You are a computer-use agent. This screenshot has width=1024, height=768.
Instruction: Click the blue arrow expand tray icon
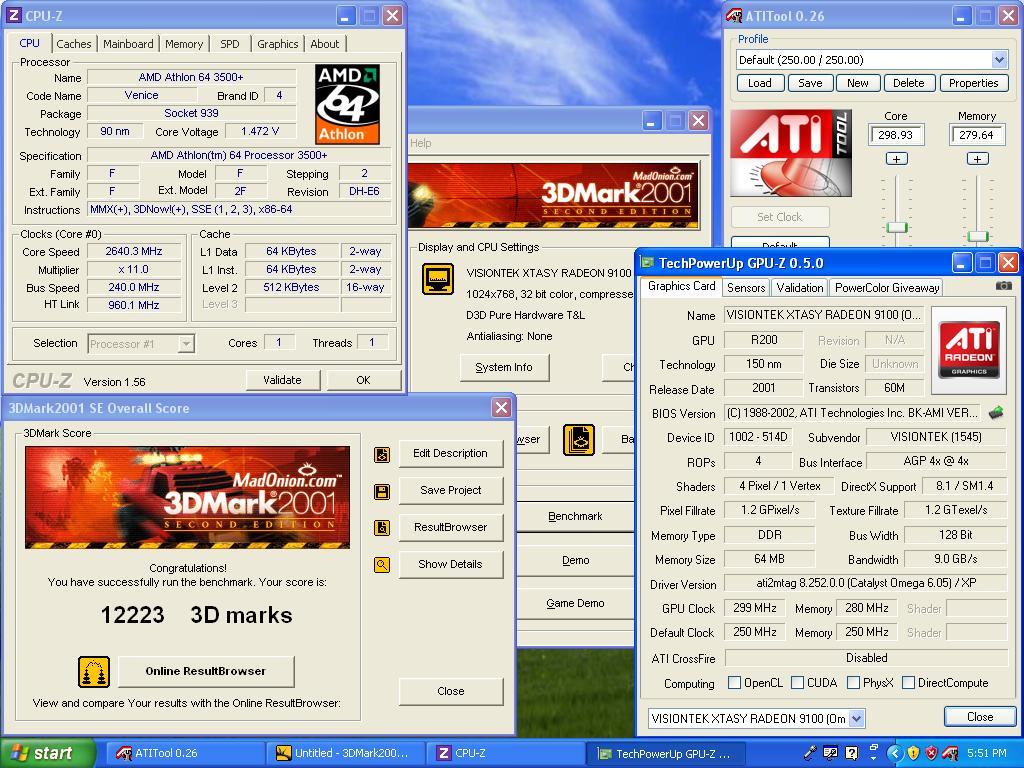(895, 753)
